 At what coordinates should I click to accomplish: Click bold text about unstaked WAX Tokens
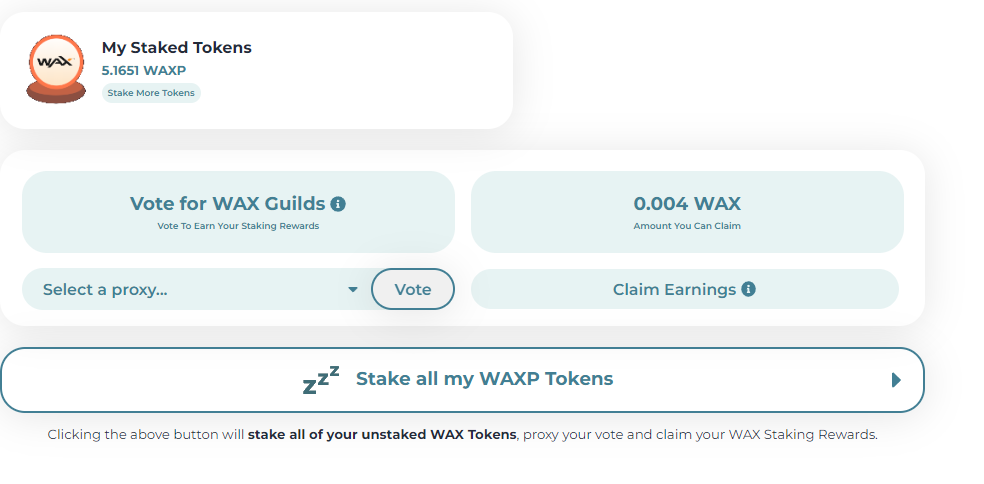coord(382,434)
